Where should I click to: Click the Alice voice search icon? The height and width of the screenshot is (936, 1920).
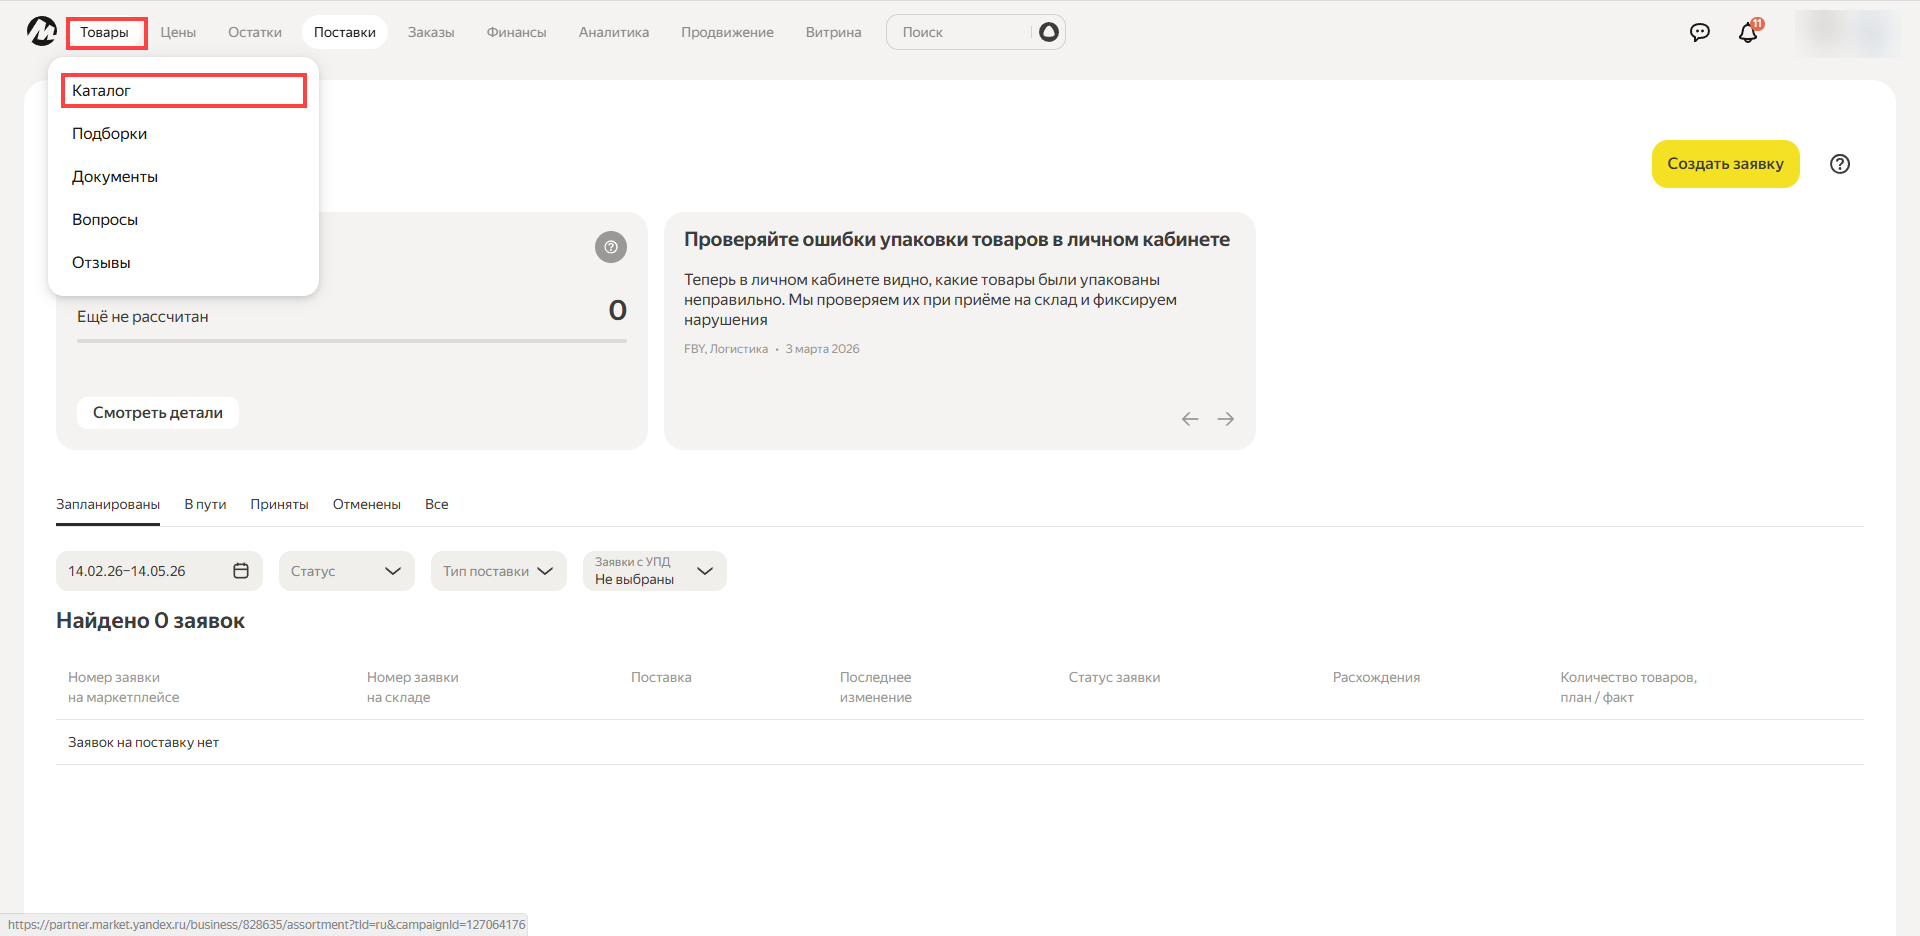(1048, 32)
